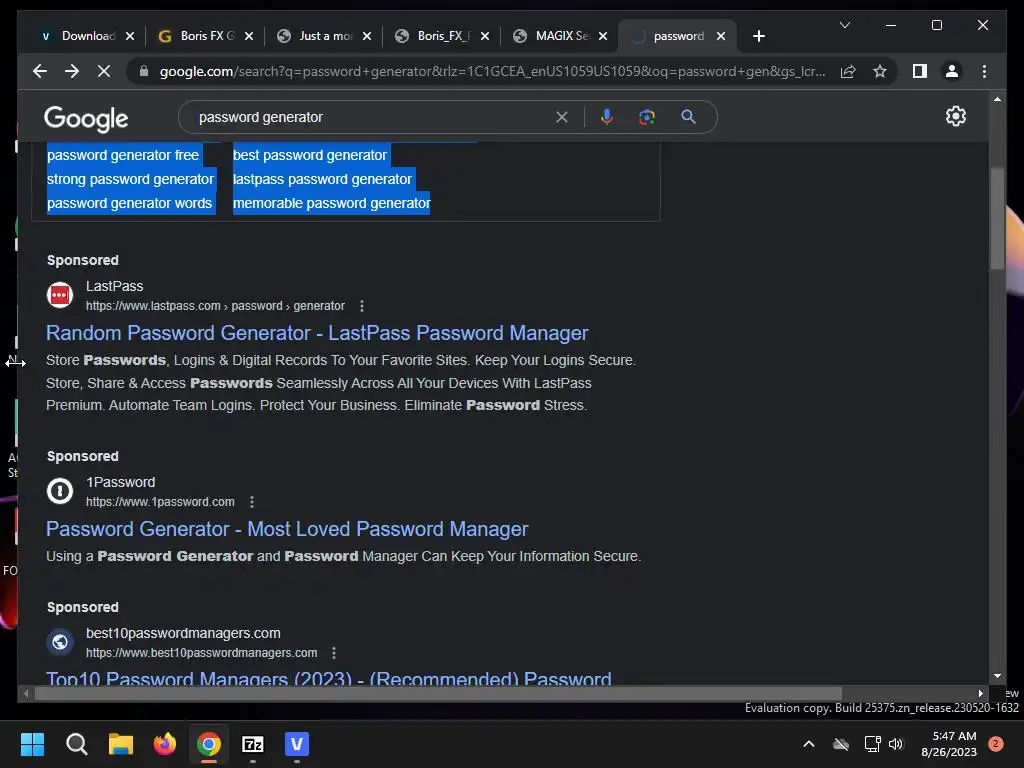
Task: Open Password Generator Most Loved Password Manager link
Action: click(287, 529)
